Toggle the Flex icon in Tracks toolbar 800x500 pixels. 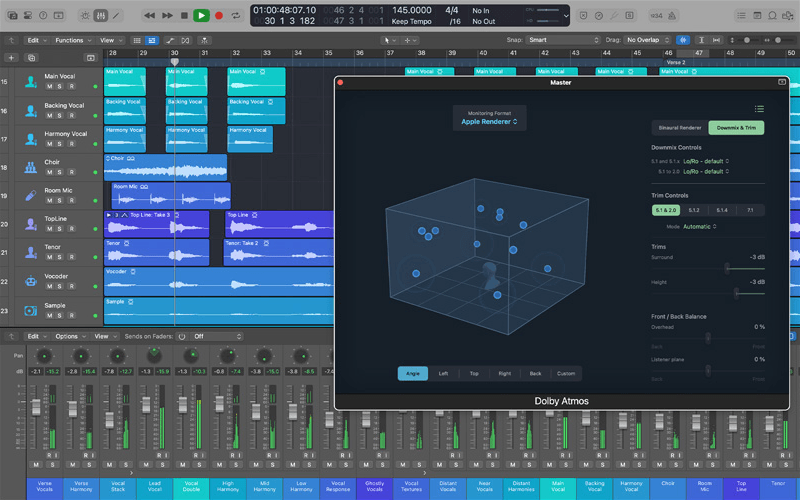[x=185, y=40]
